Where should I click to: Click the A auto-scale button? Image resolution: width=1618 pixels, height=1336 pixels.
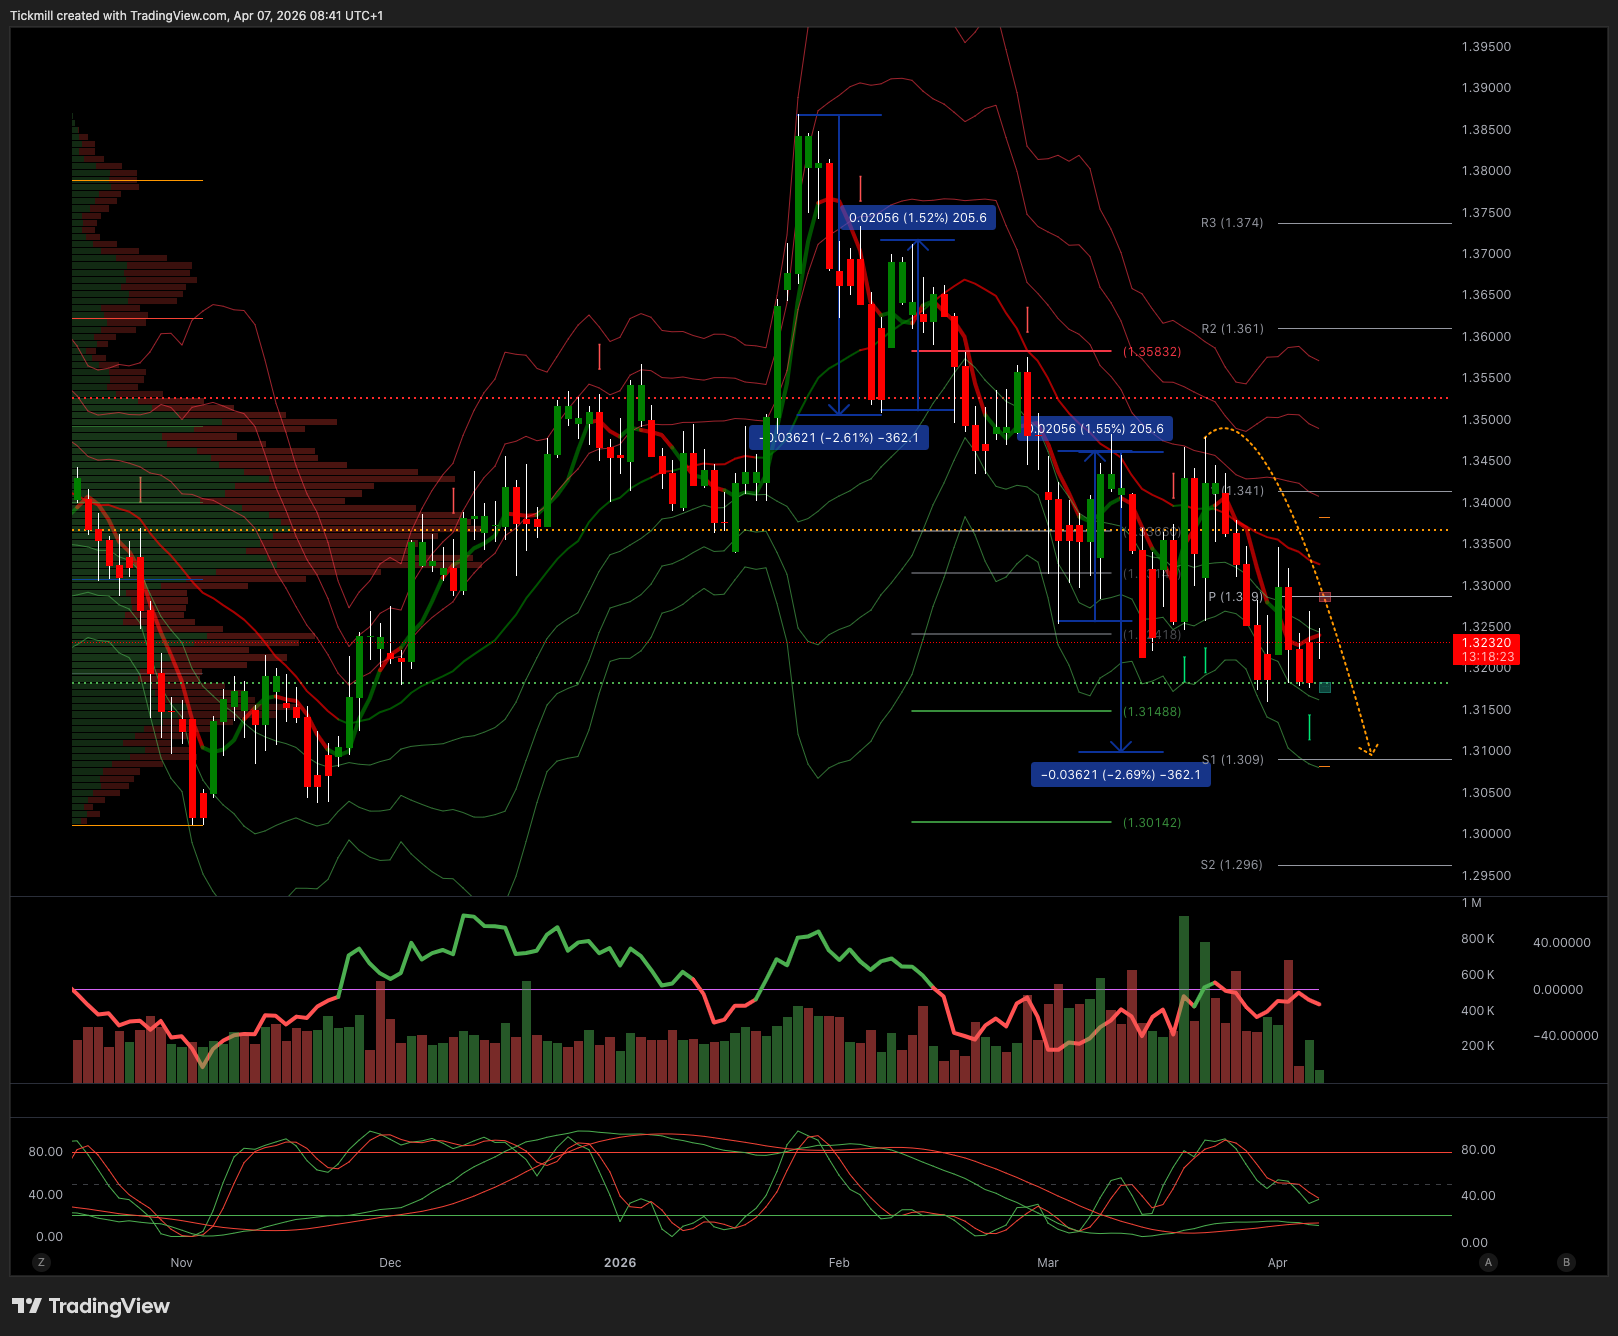1488,1262
